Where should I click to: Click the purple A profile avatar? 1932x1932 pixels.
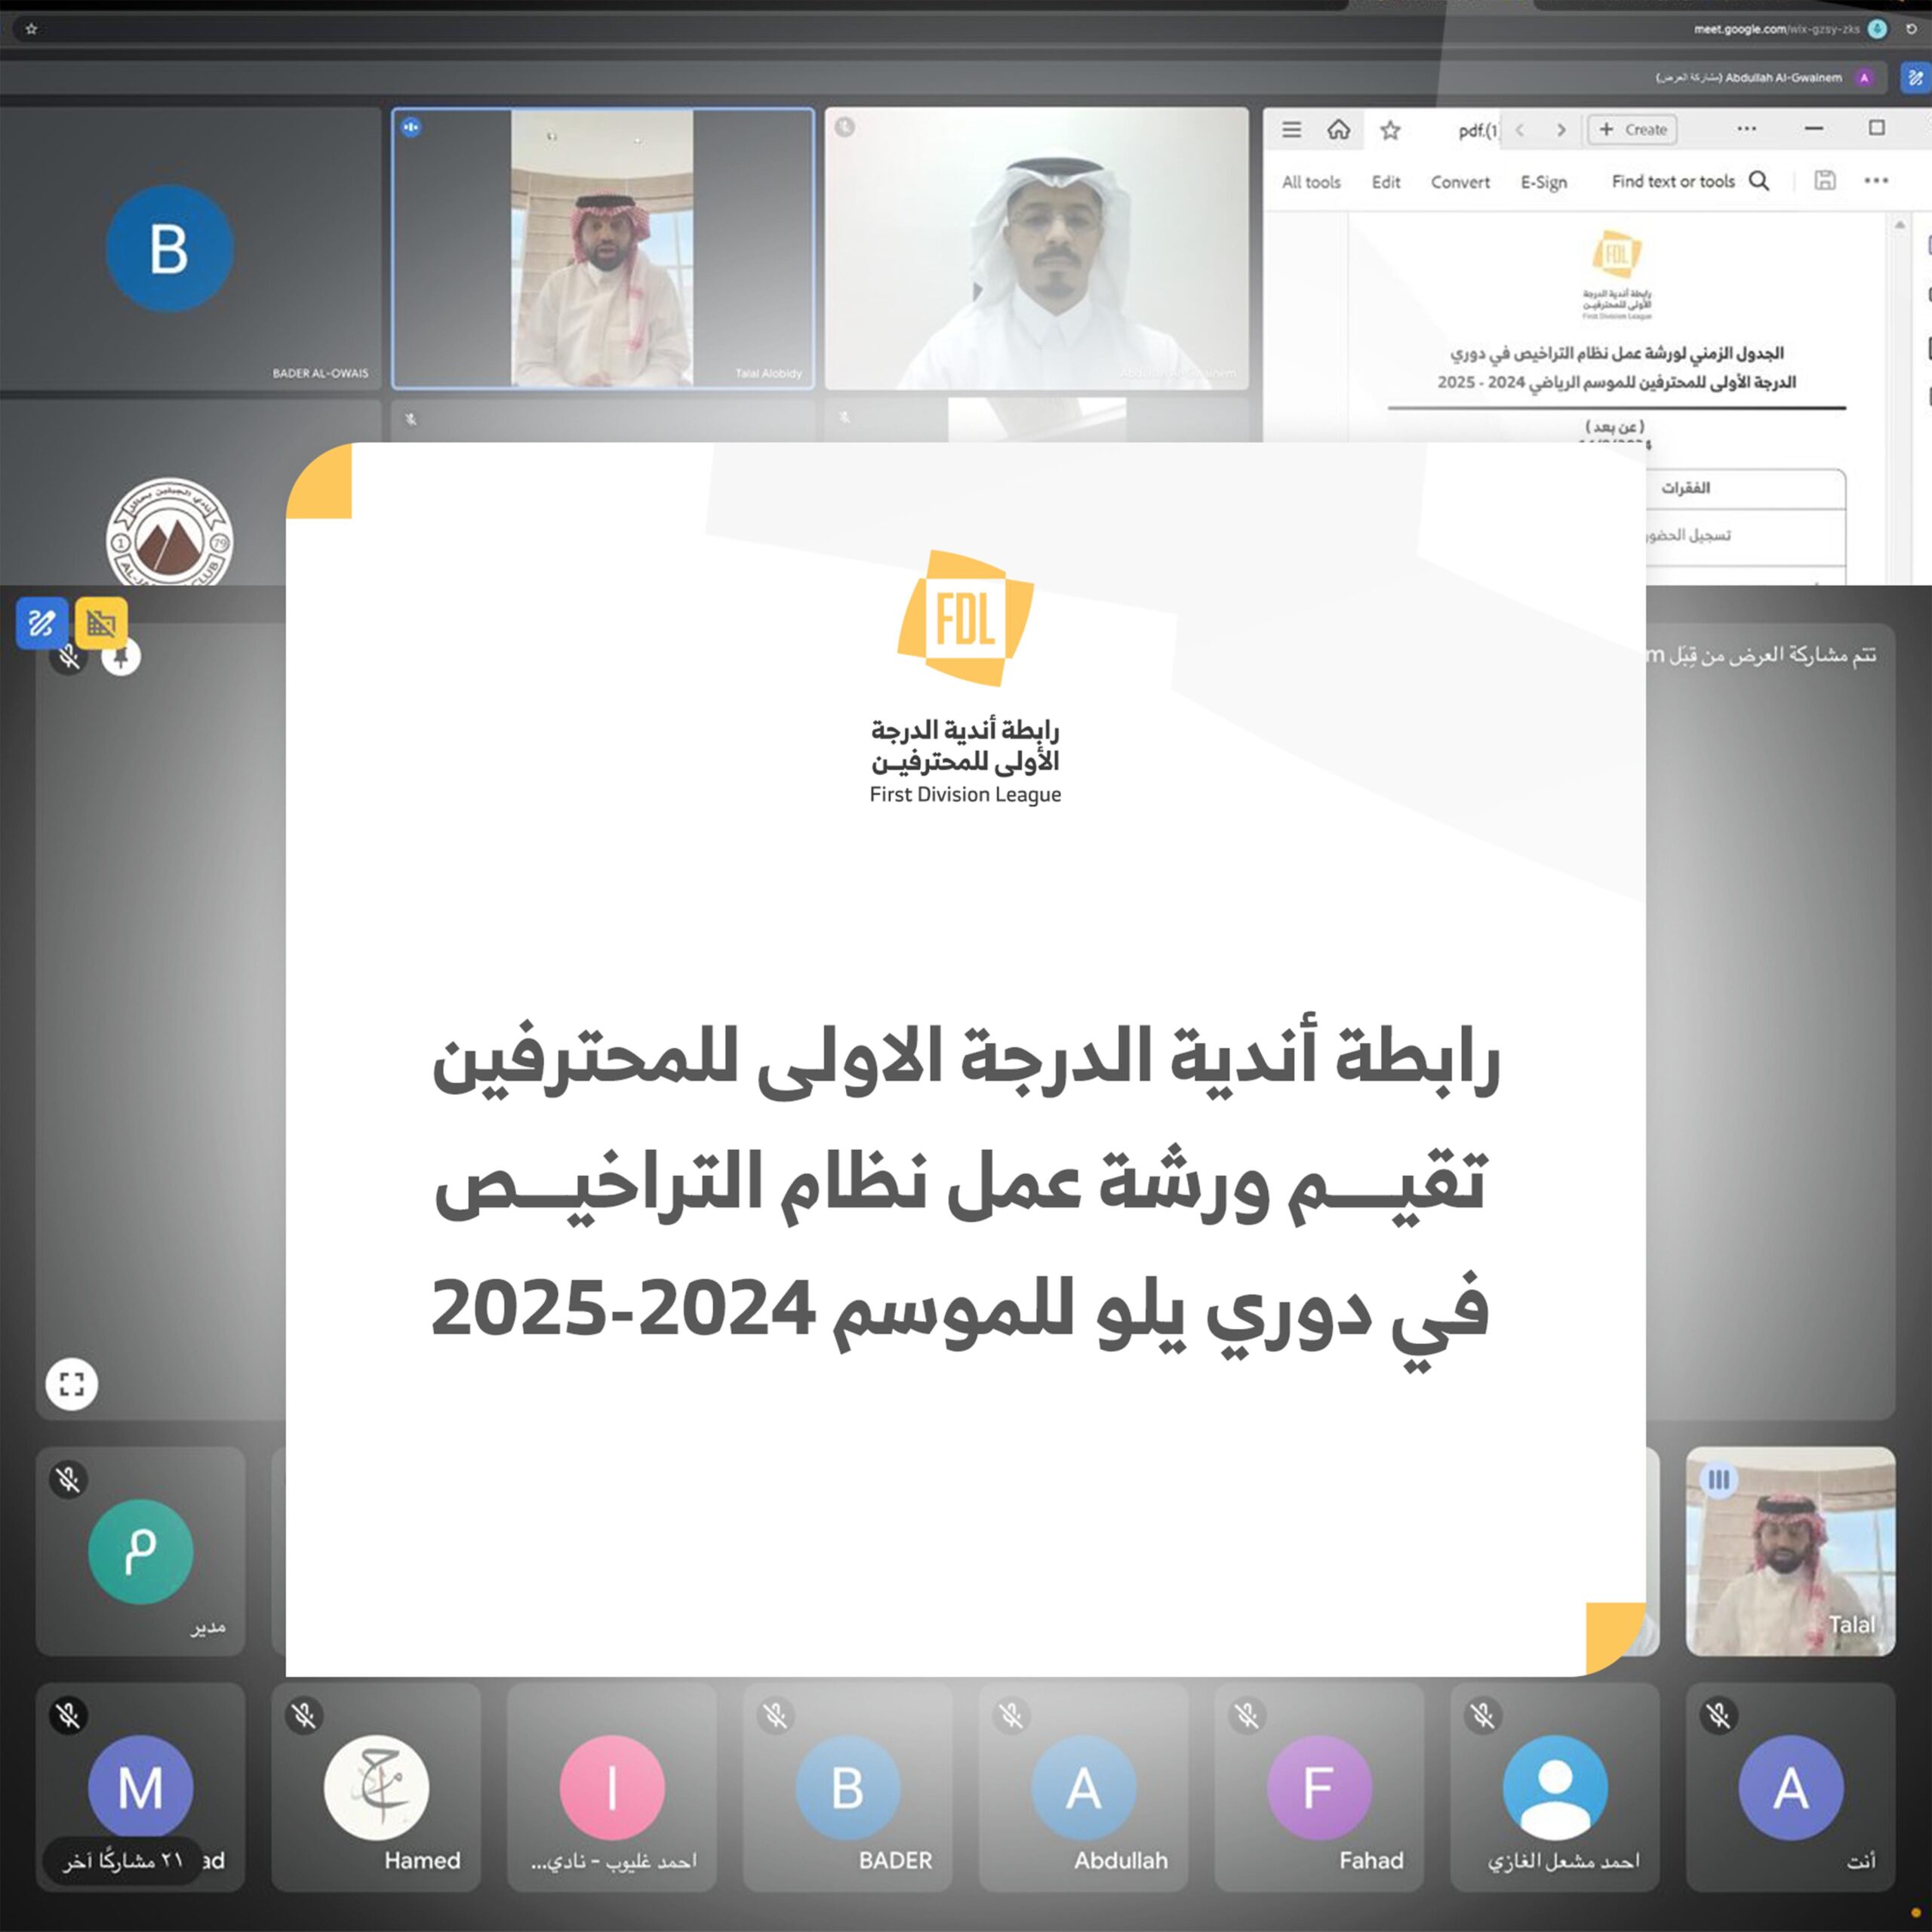coord(1864,78)
